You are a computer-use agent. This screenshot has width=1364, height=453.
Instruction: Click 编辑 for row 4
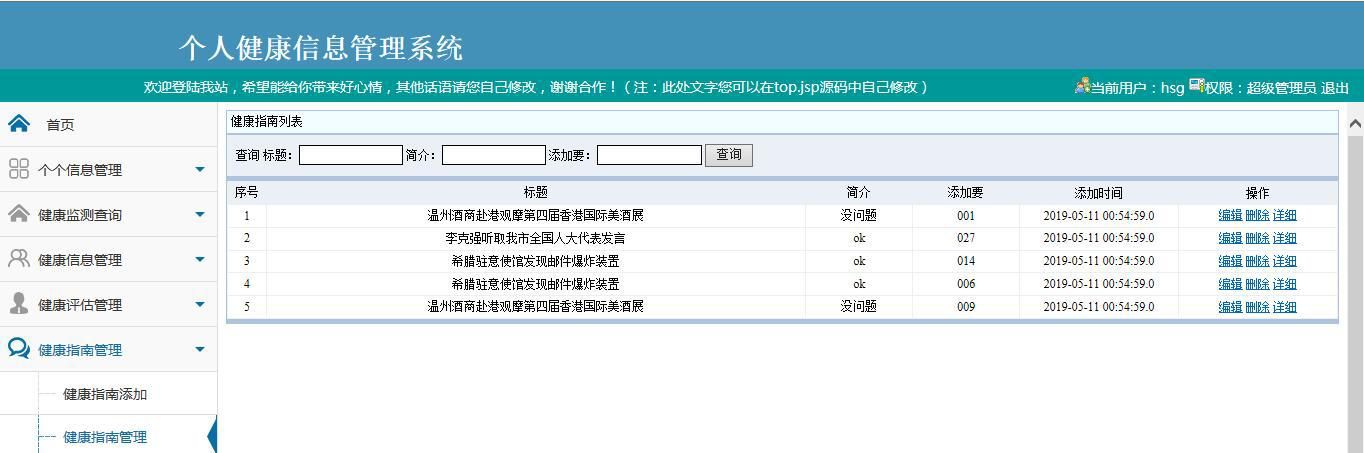(1230, 284)
